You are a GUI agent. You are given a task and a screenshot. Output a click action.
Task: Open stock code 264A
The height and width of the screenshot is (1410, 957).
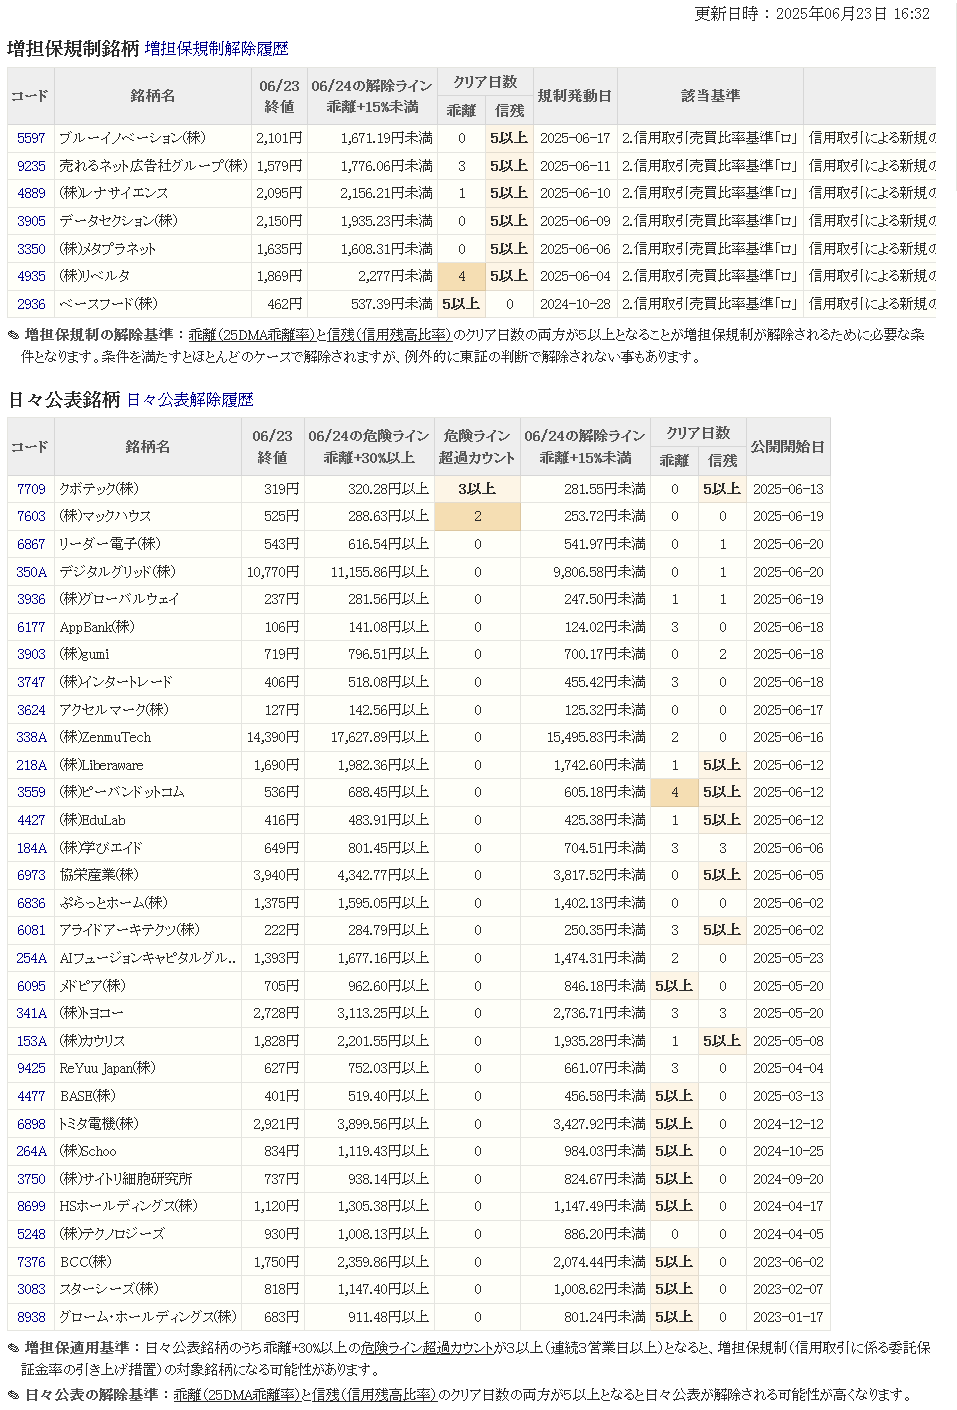[31, 1151]
